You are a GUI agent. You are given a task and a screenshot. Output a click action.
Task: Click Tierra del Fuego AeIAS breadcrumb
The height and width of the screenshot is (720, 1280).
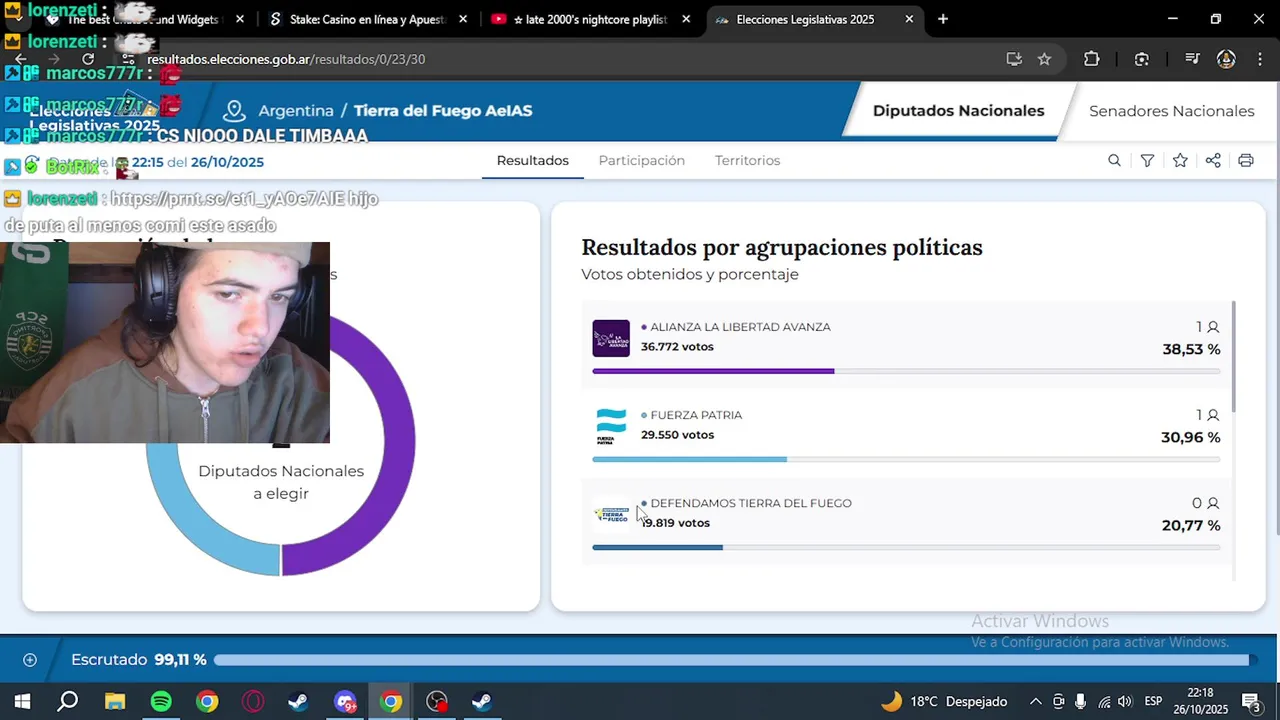pyautogui.click(x=443, y=111)
